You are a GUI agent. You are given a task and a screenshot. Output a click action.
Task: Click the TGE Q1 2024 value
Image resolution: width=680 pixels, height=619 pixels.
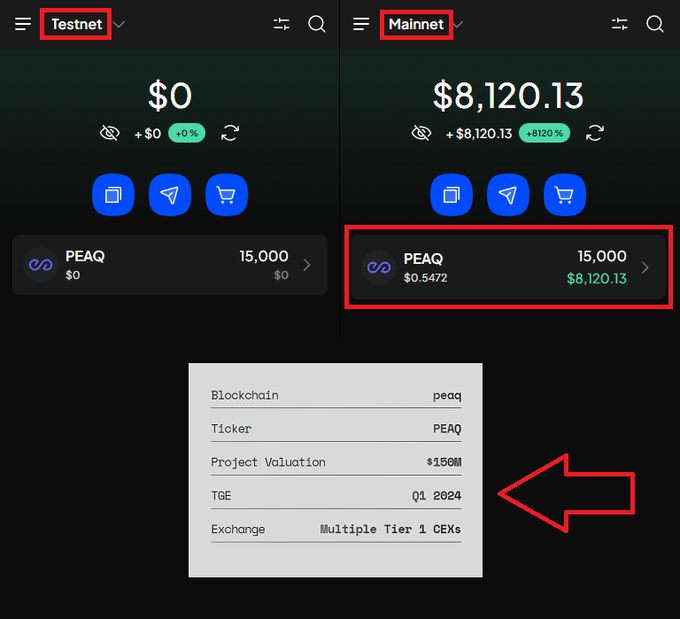click(x=437, y=495)
